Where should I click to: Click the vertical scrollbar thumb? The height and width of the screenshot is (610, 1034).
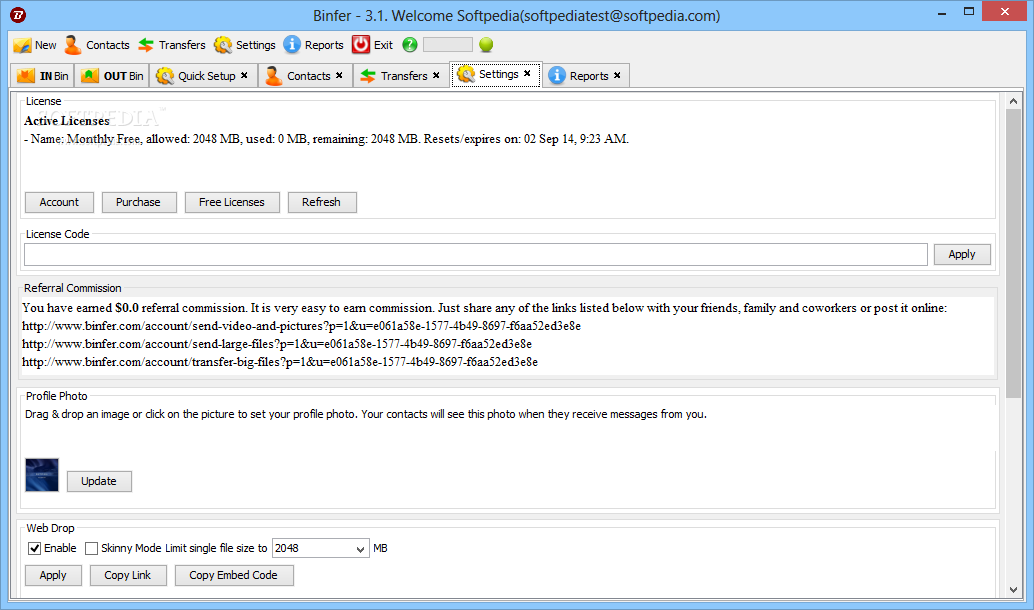(1014, 254)
